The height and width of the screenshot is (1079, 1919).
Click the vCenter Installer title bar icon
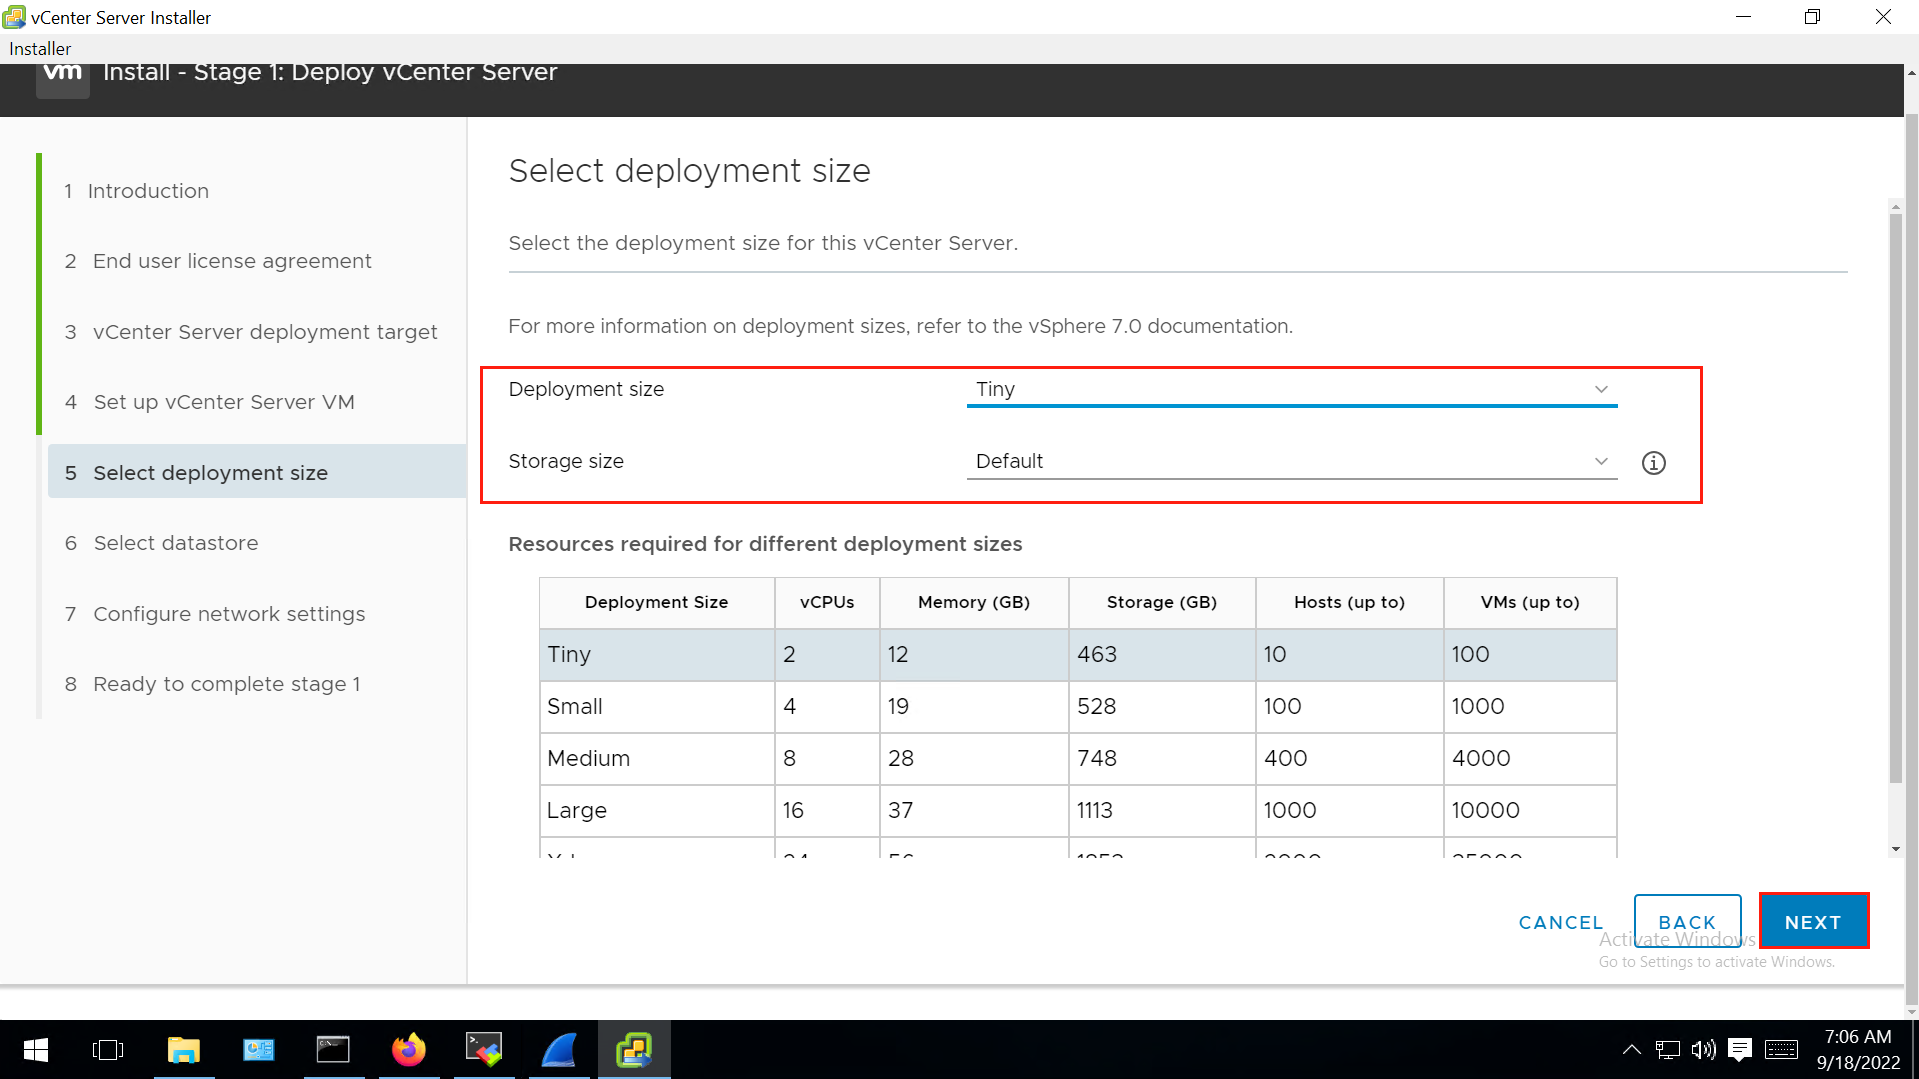[x=14, y=17]
